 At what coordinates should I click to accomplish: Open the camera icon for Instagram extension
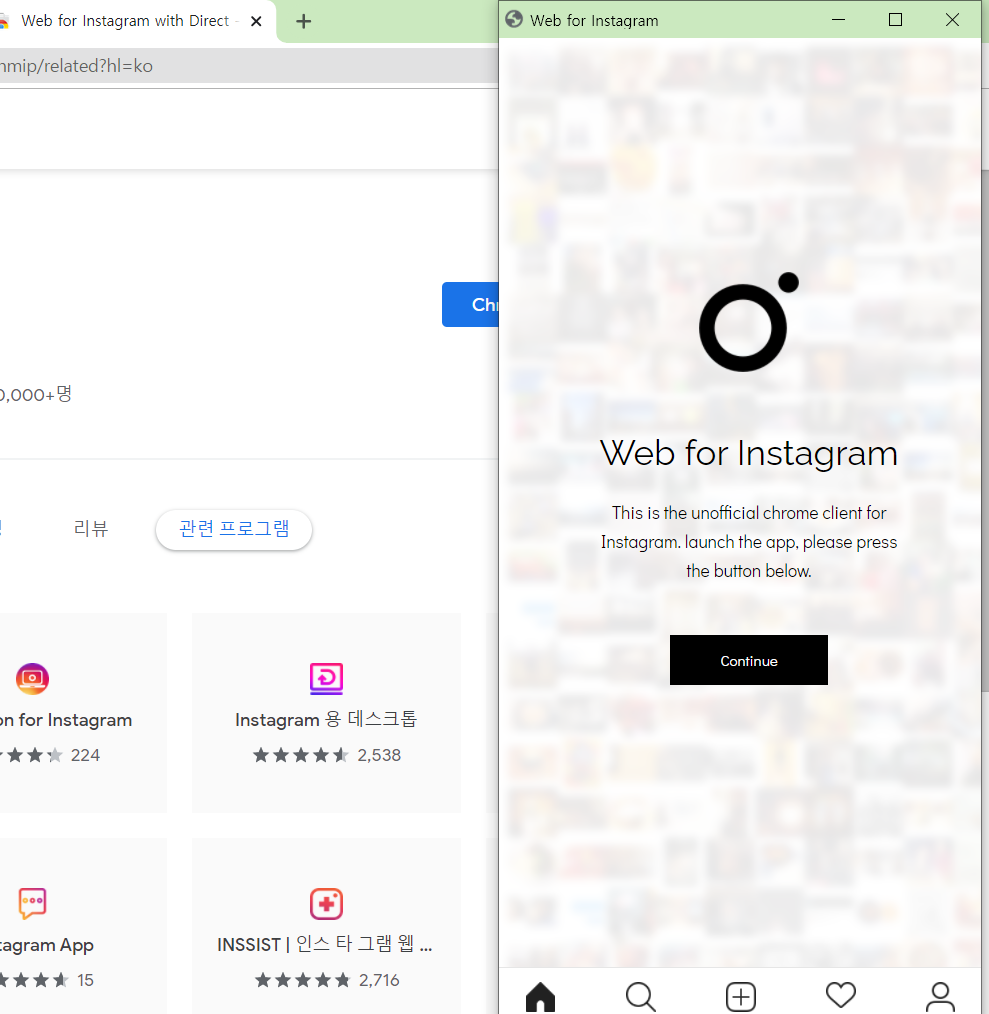32,678
